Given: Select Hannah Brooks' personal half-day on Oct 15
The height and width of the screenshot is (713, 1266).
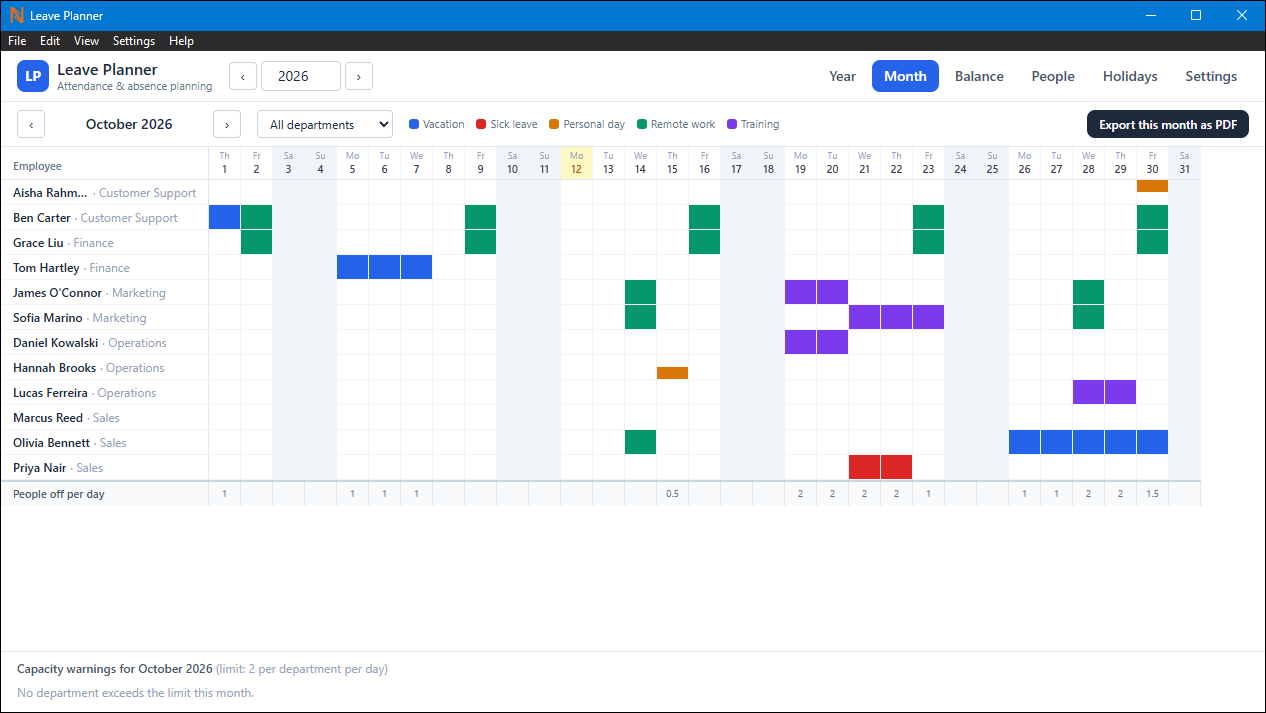Looking at the screenshot, I should [673, 373].
